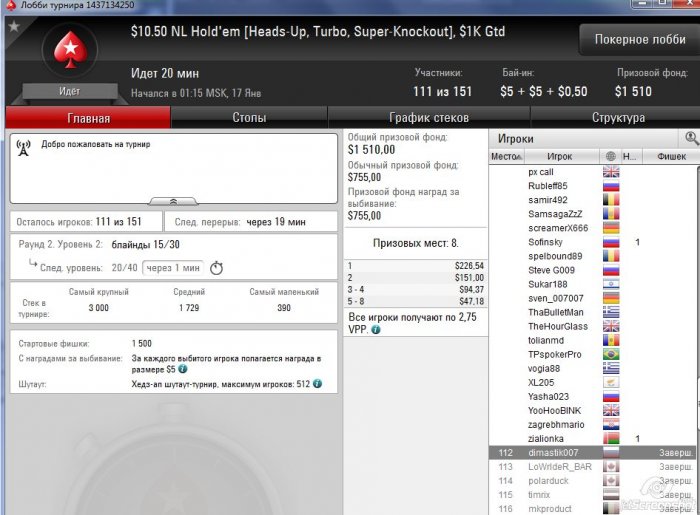Open the VPP info icon
Image resolution: width=700 pixels, height=515 pixels.
point(376,330)
